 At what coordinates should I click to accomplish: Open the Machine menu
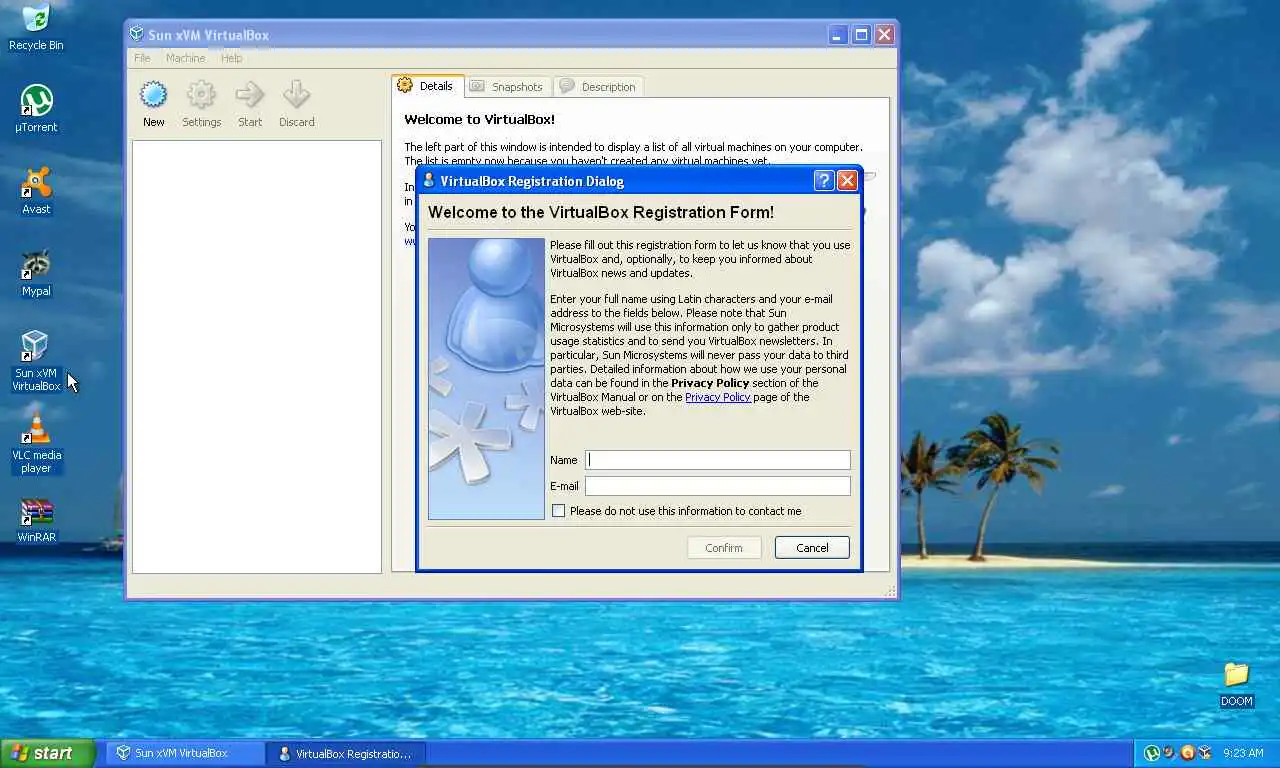point(185,58)
